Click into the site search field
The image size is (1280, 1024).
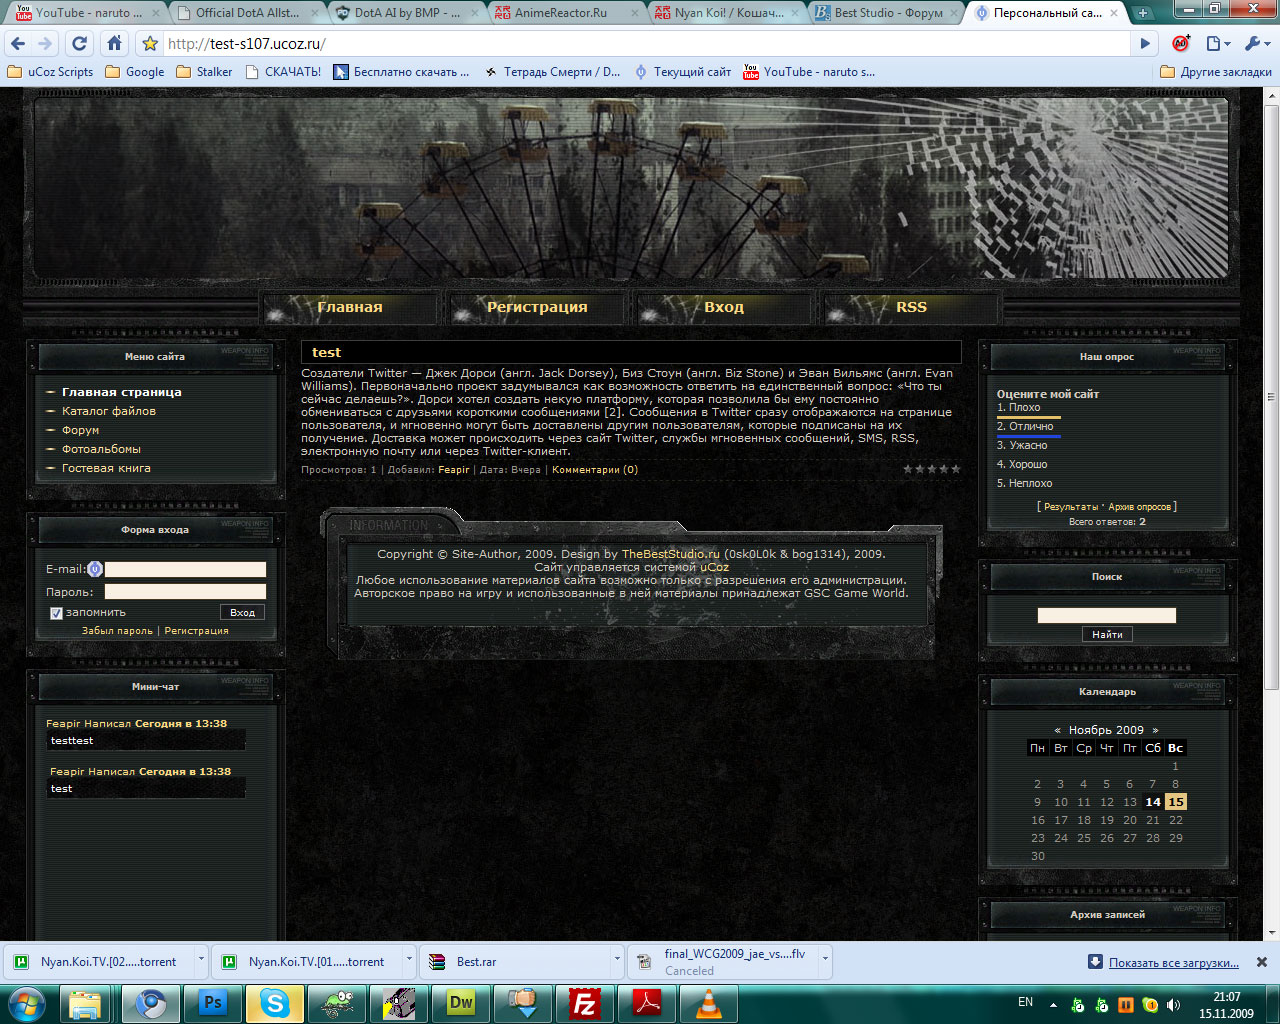coord(1107,615)
